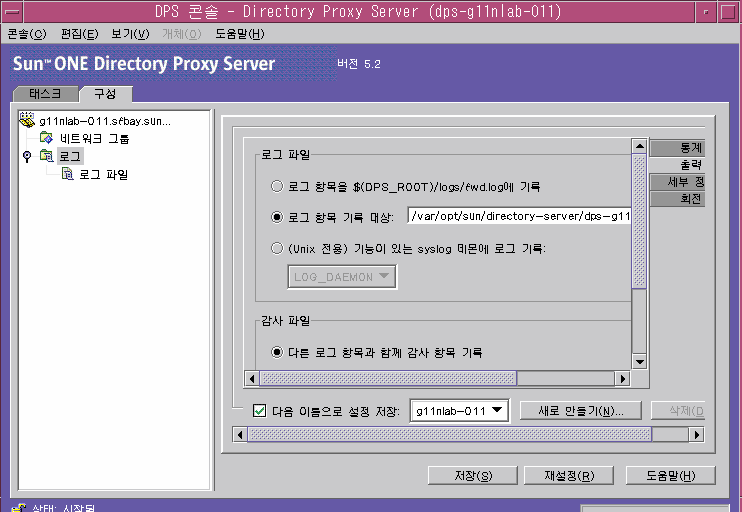Open the 편집(E) menu
This screenshot has width=742, height=512.
click(x=80, y=34)
